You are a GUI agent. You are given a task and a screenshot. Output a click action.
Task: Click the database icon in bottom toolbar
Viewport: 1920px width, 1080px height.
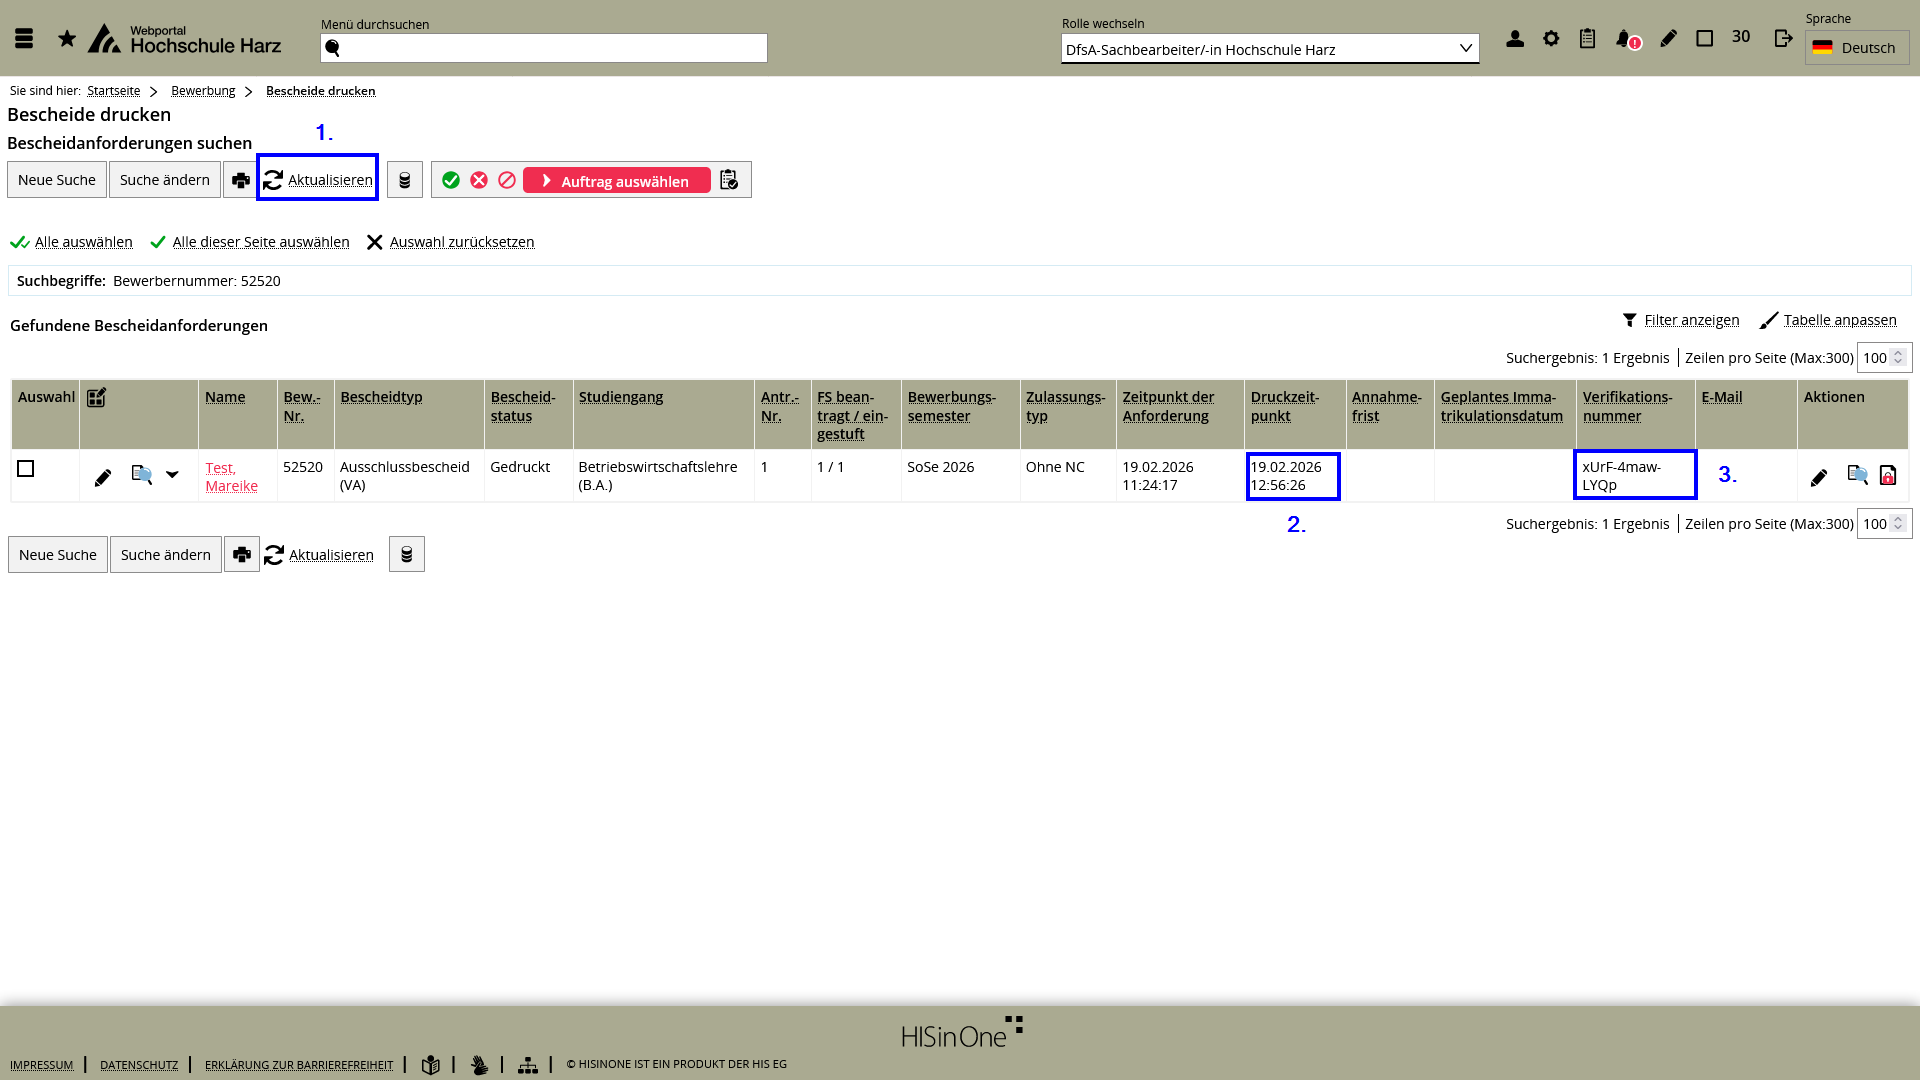[406, 555]
